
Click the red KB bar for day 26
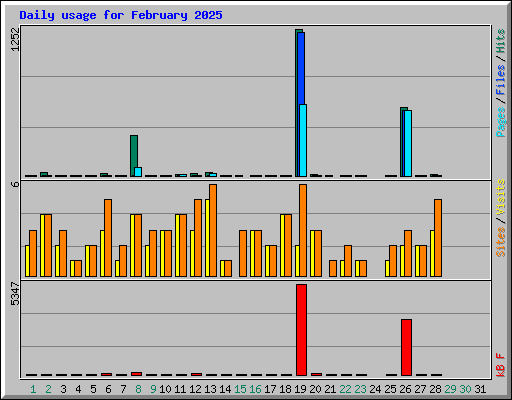(407, 347)
